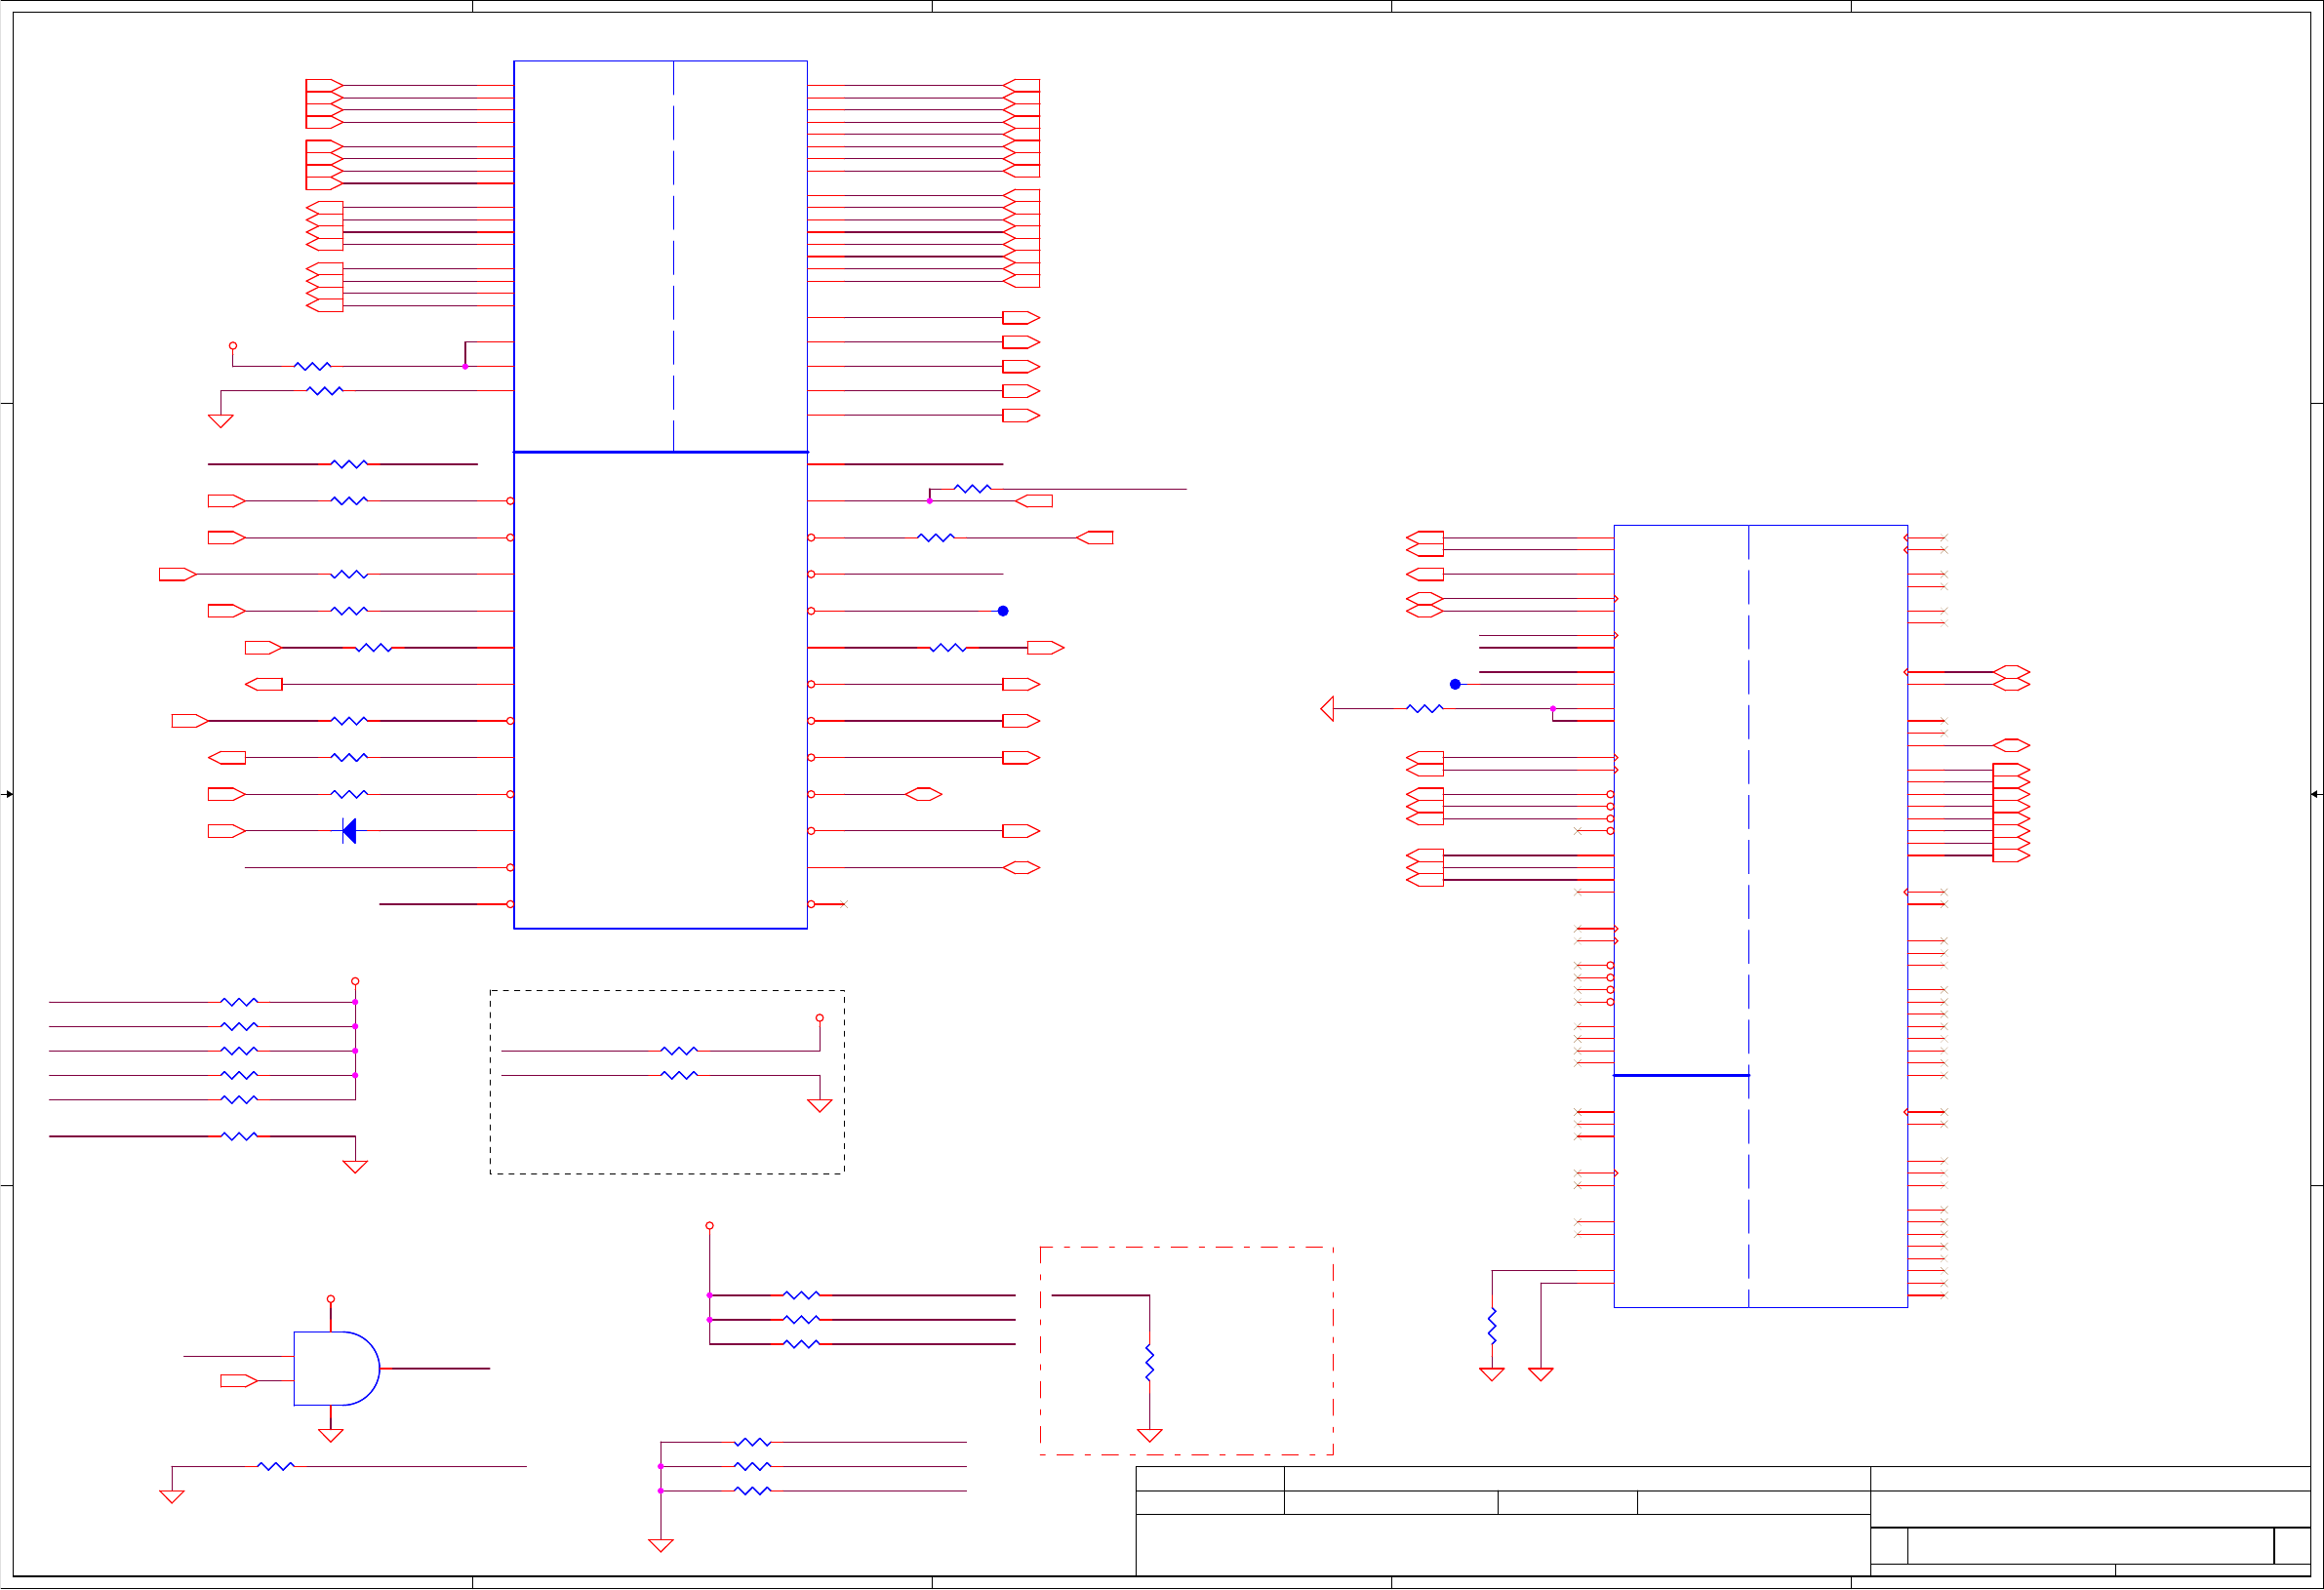Select the power pin circle above the AND gate
Screen dimensions: 2324x1590
tap(331, 1299)
